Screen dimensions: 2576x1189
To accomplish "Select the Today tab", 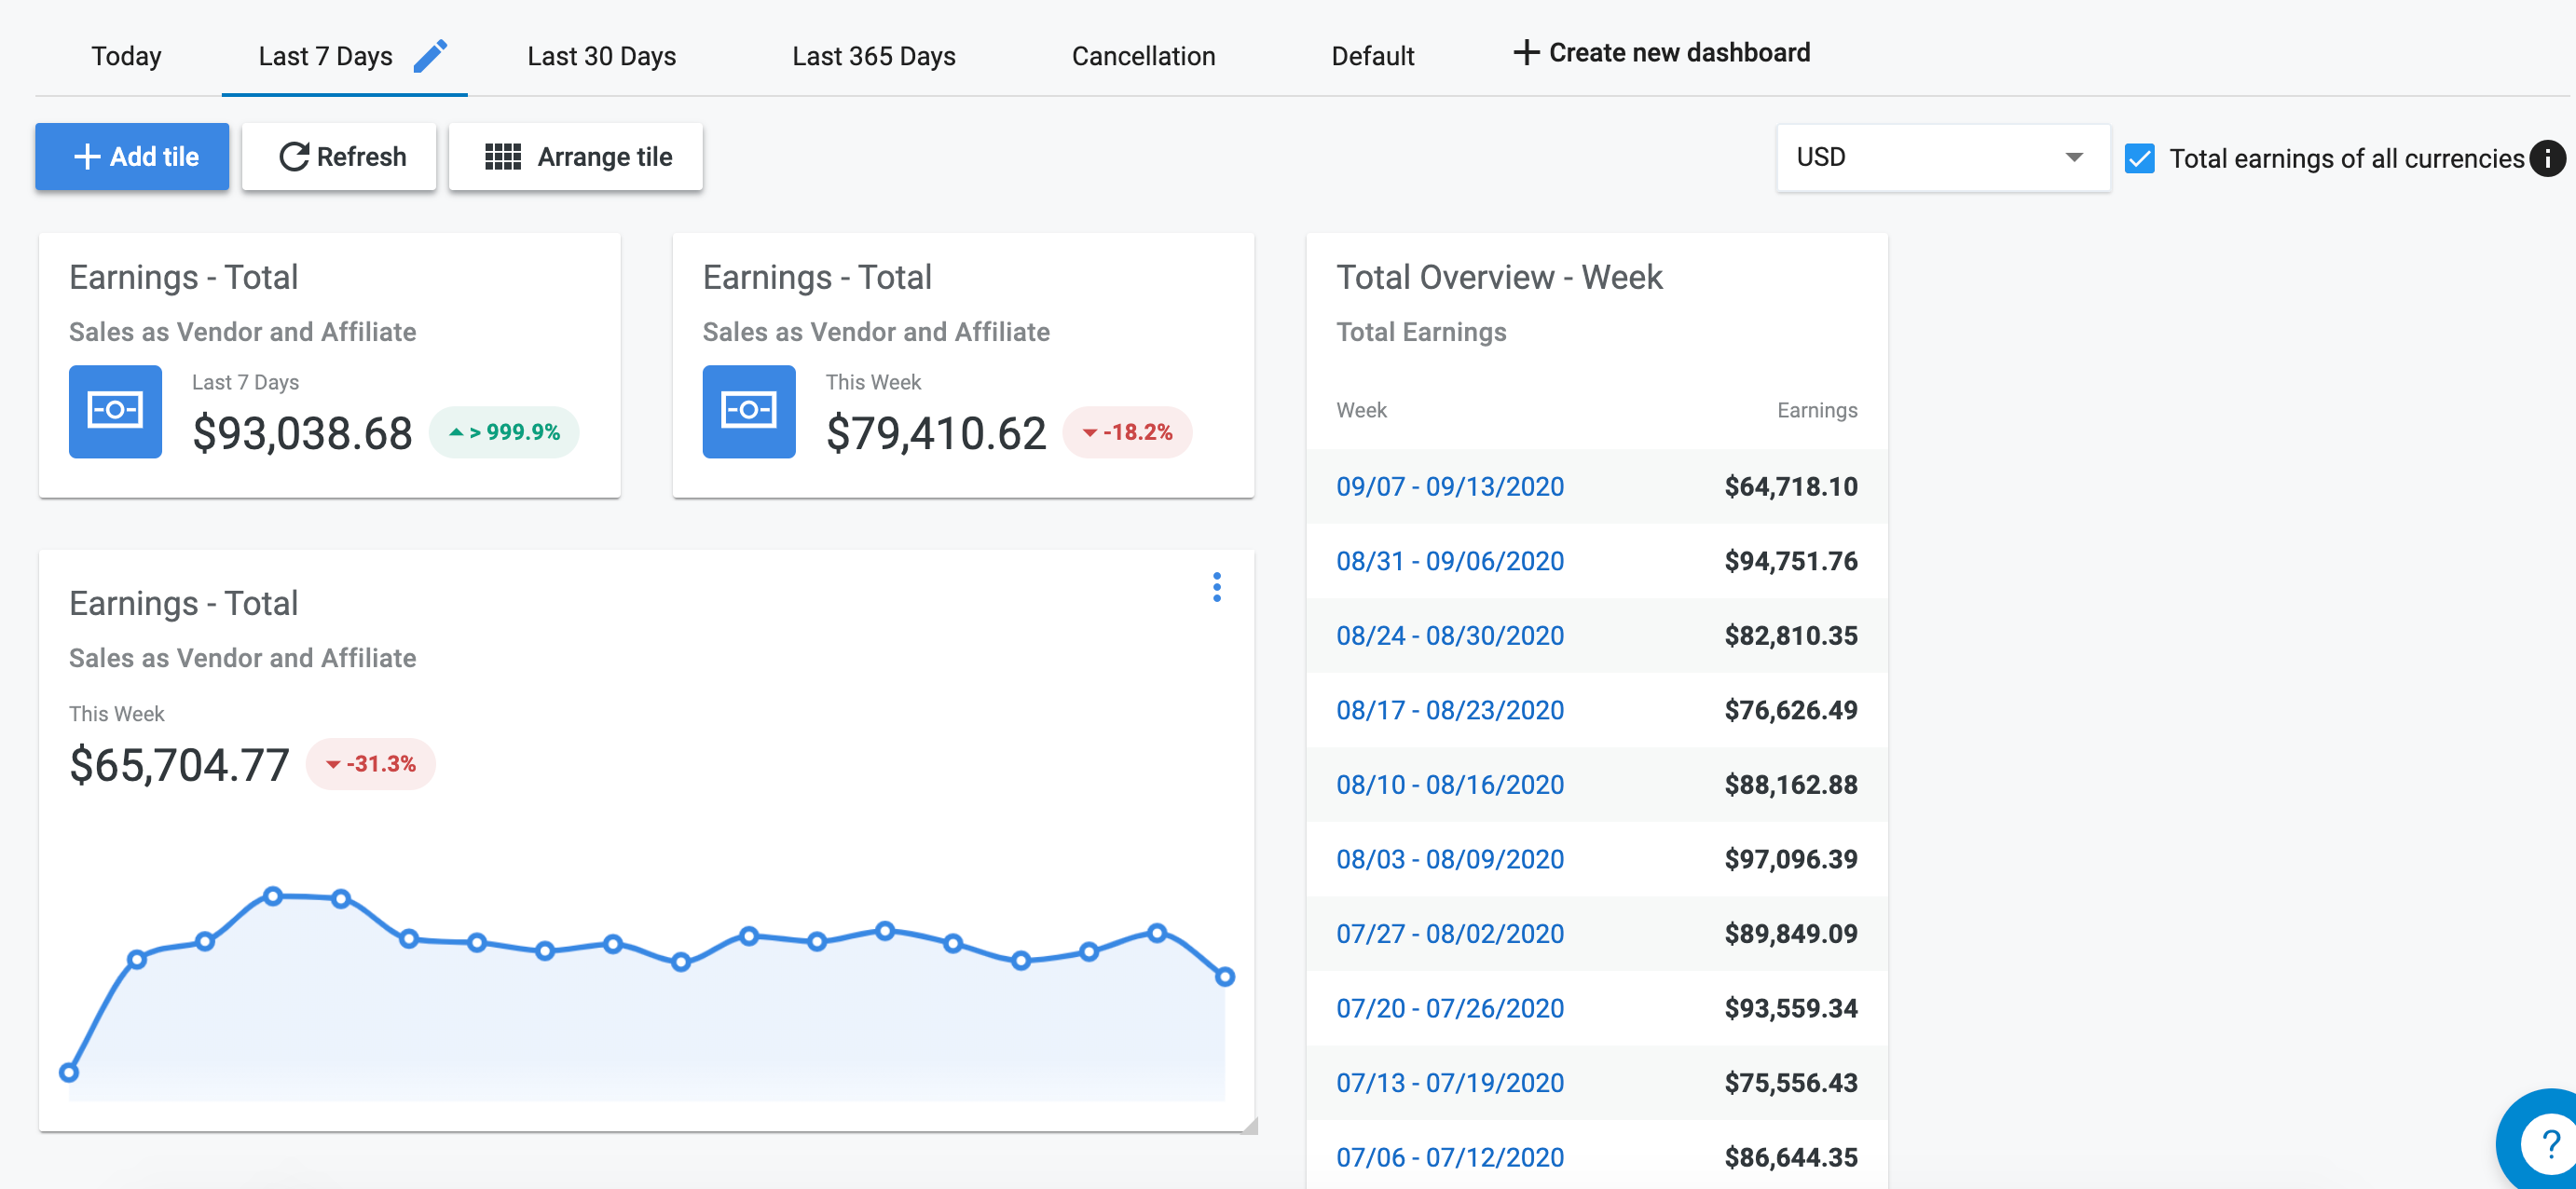I will pos(126,56).
